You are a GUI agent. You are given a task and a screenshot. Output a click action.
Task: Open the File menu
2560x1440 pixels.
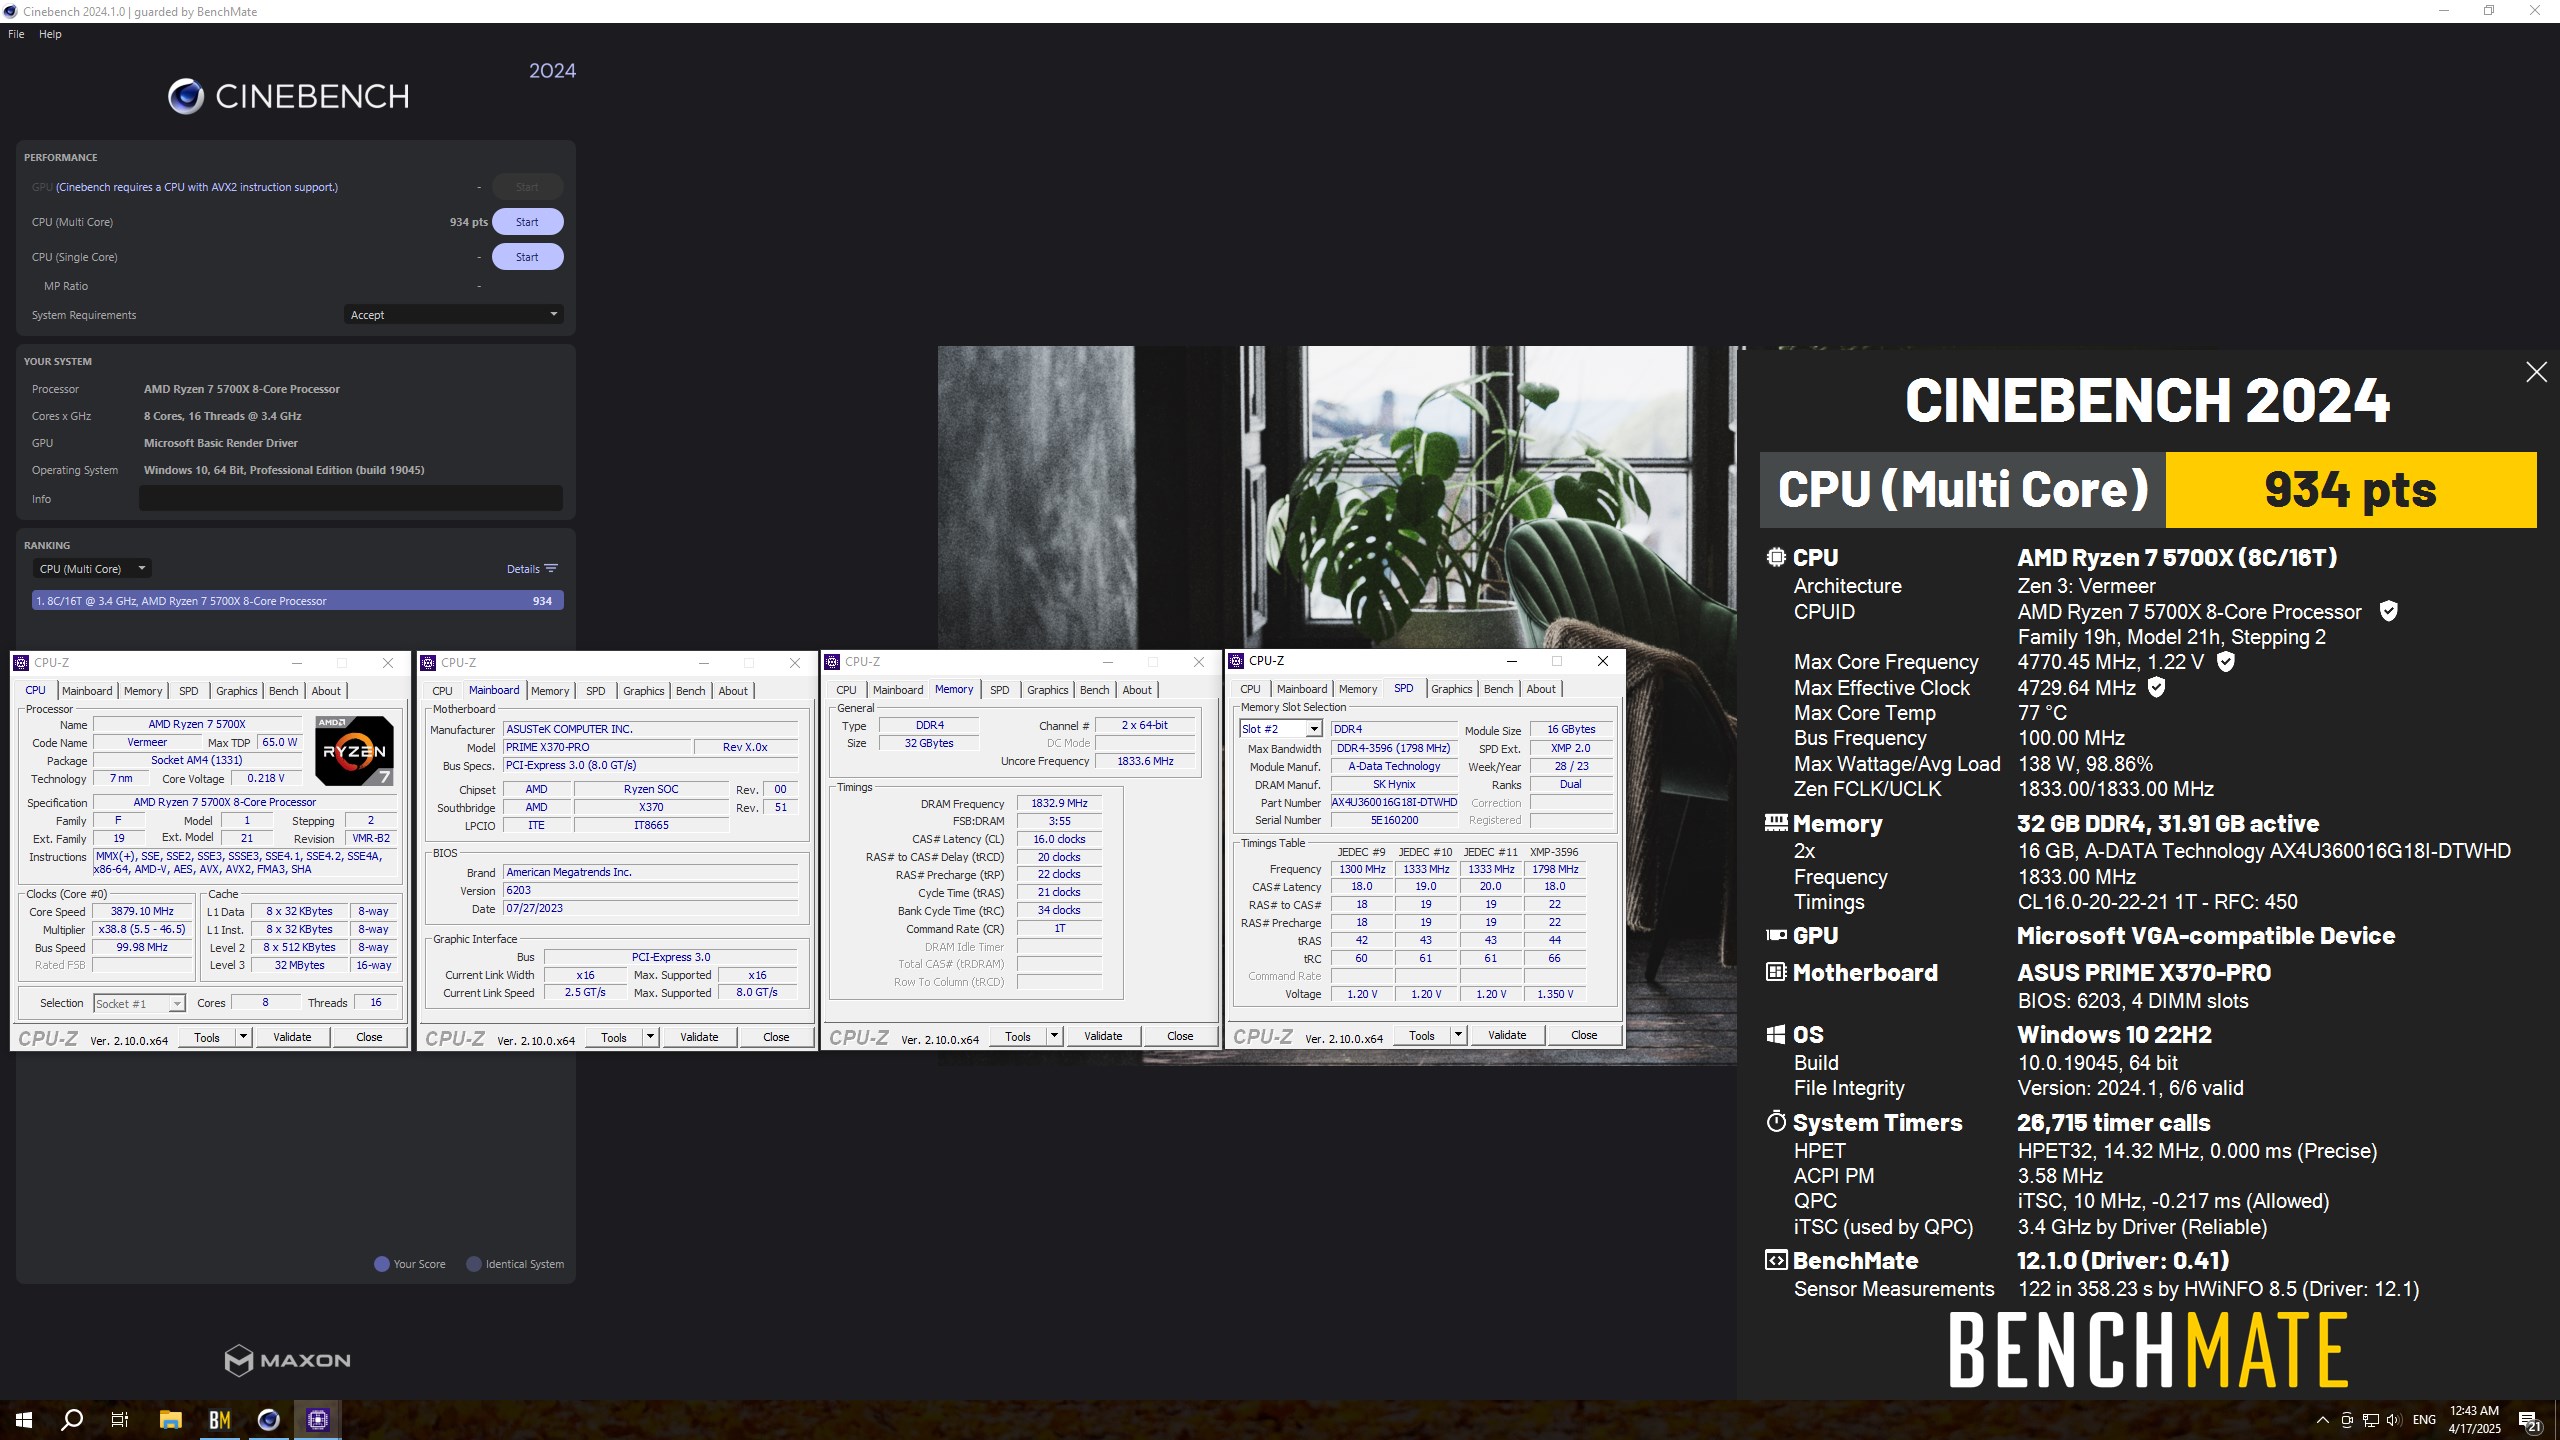pyautogui.click(x=16, y=34)
